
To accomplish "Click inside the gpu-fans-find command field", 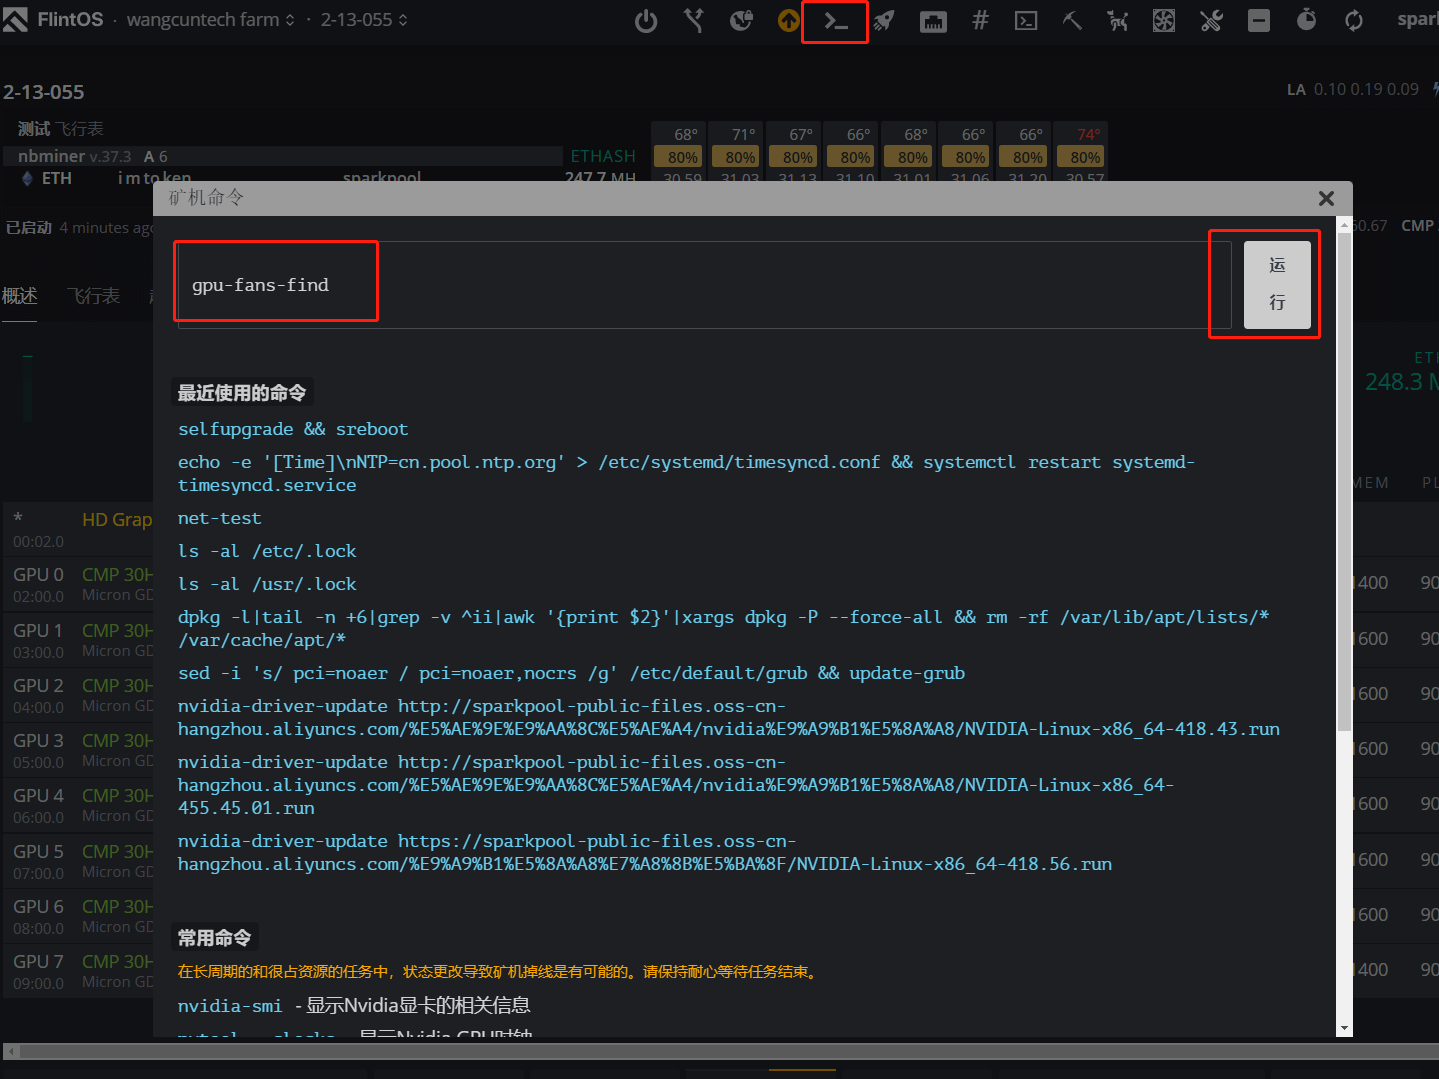I will pyautogui.click(x=276, y=284).
